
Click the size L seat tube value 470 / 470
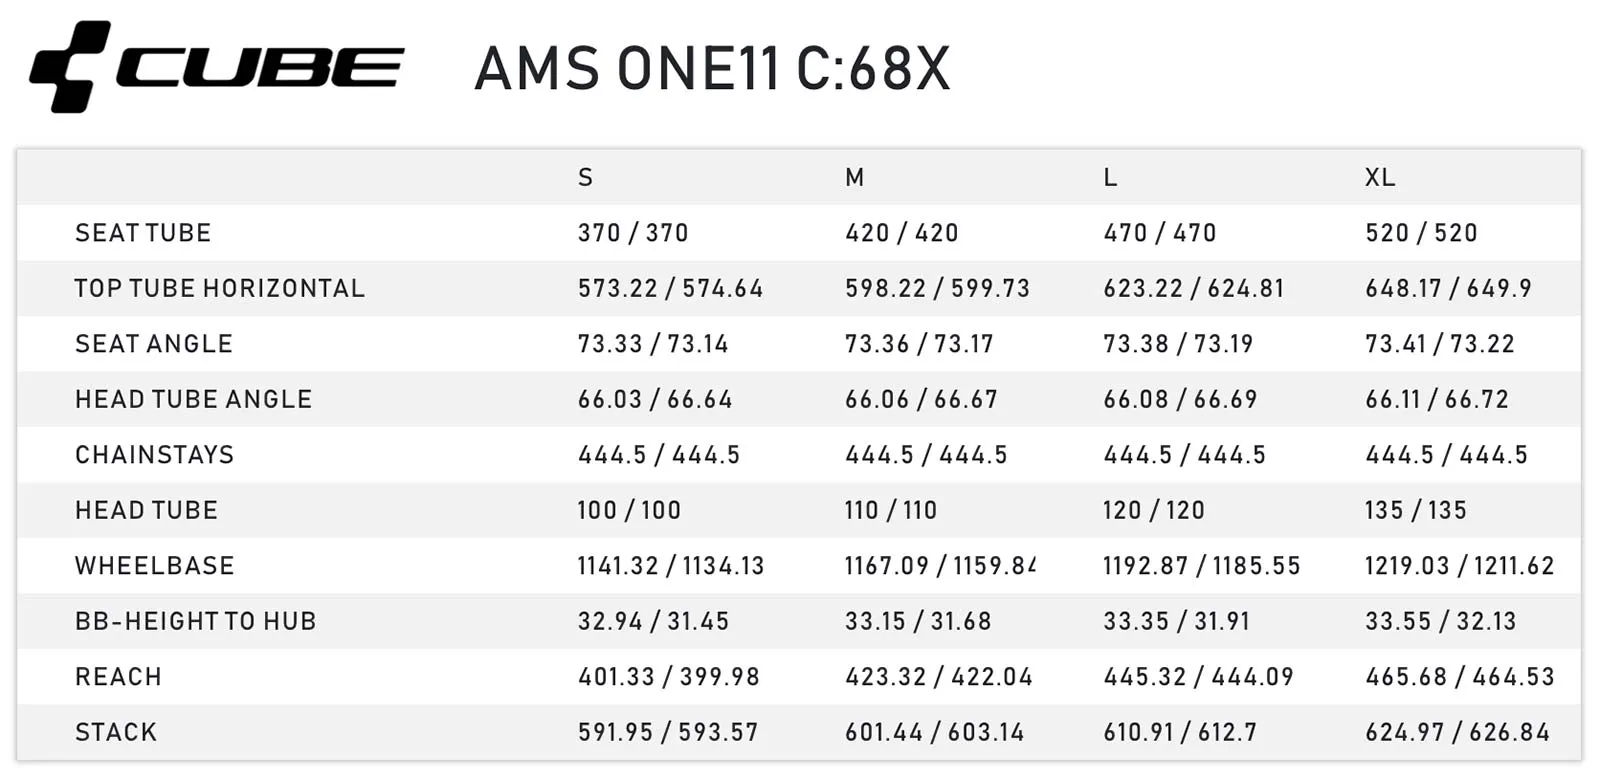tap(1160, 233)
